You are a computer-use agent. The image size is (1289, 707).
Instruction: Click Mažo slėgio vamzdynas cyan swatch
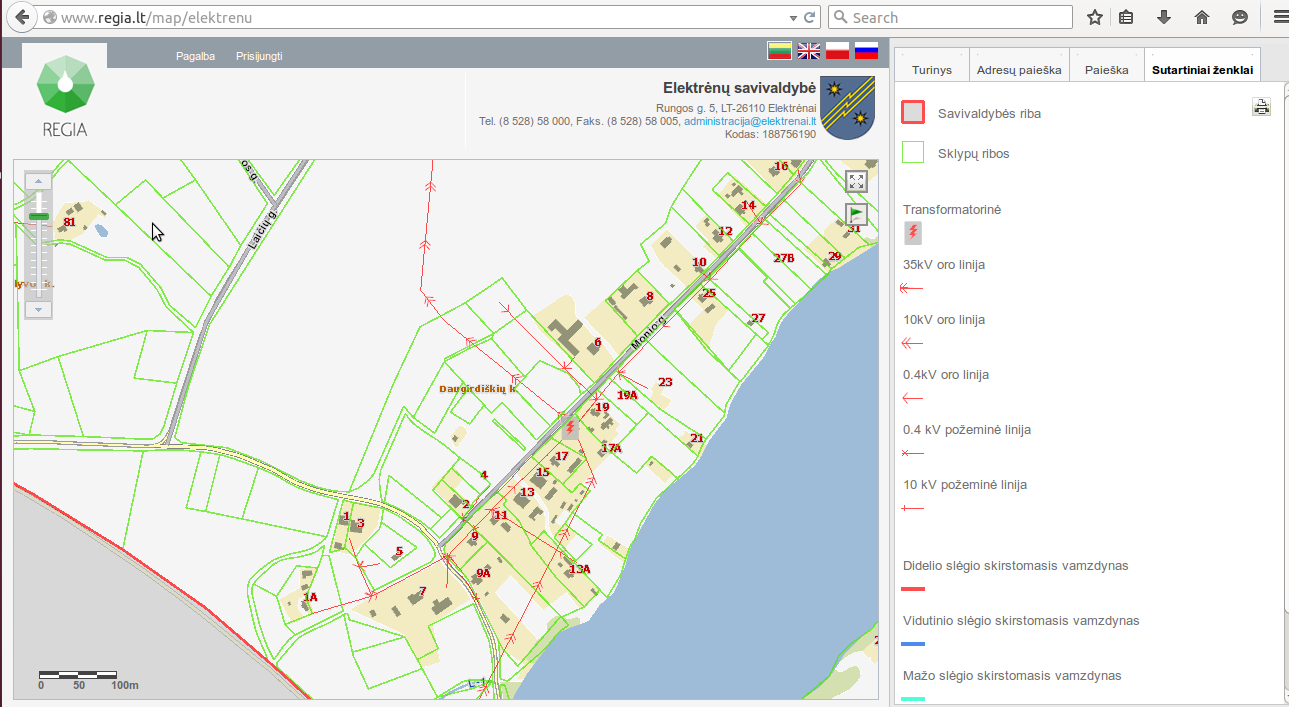(x=913, y=699)
